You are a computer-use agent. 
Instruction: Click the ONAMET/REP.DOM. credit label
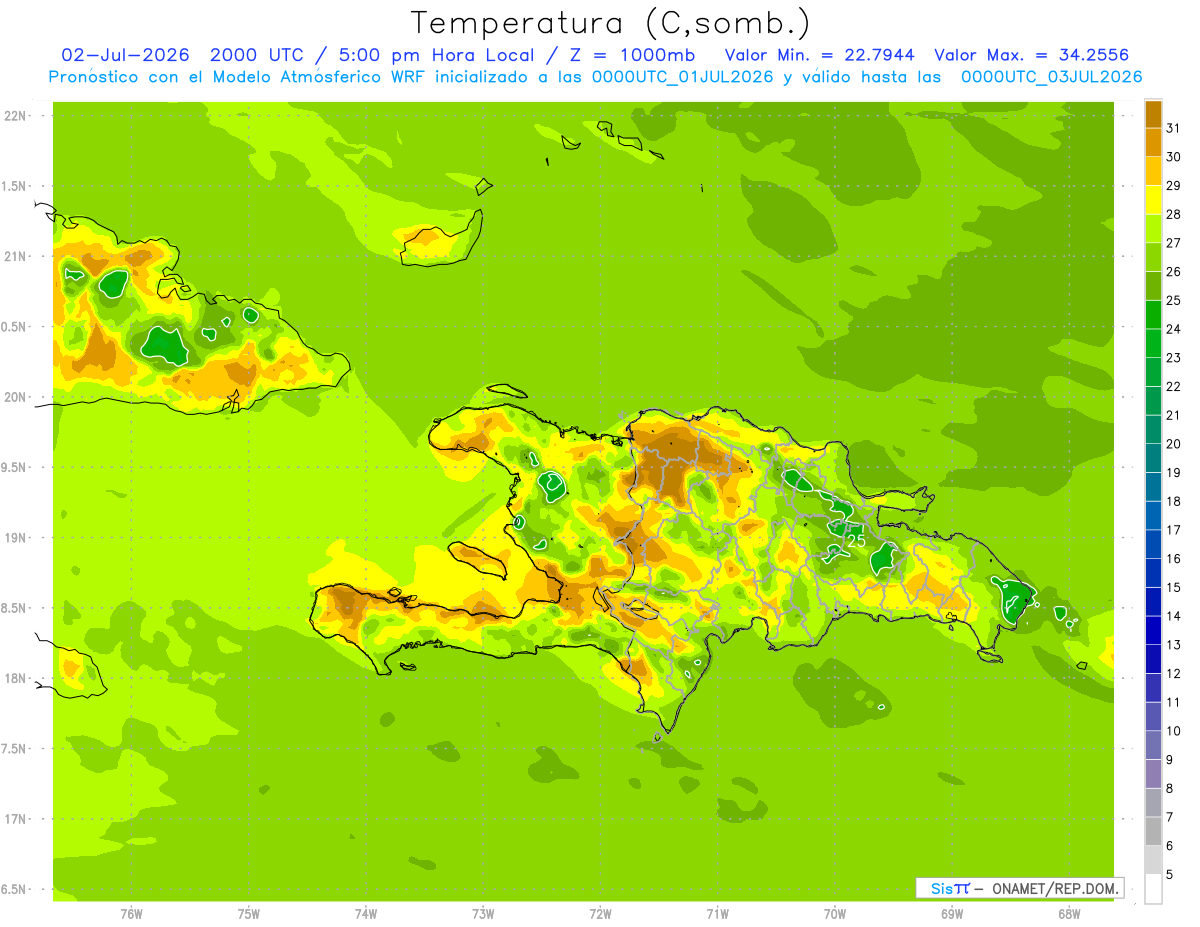(1055, 888)
